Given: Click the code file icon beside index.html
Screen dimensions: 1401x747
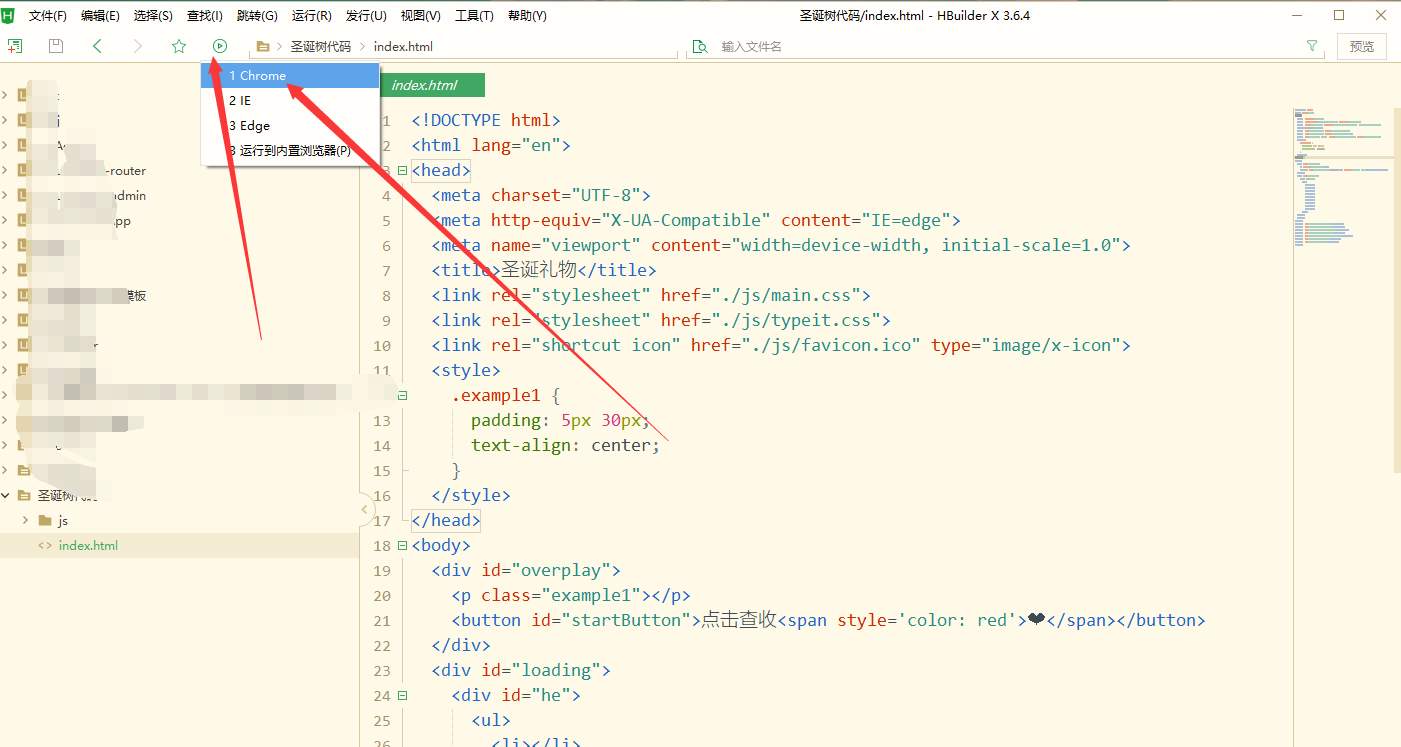Looking at the screenshot, I should click(x=44, y=545).
